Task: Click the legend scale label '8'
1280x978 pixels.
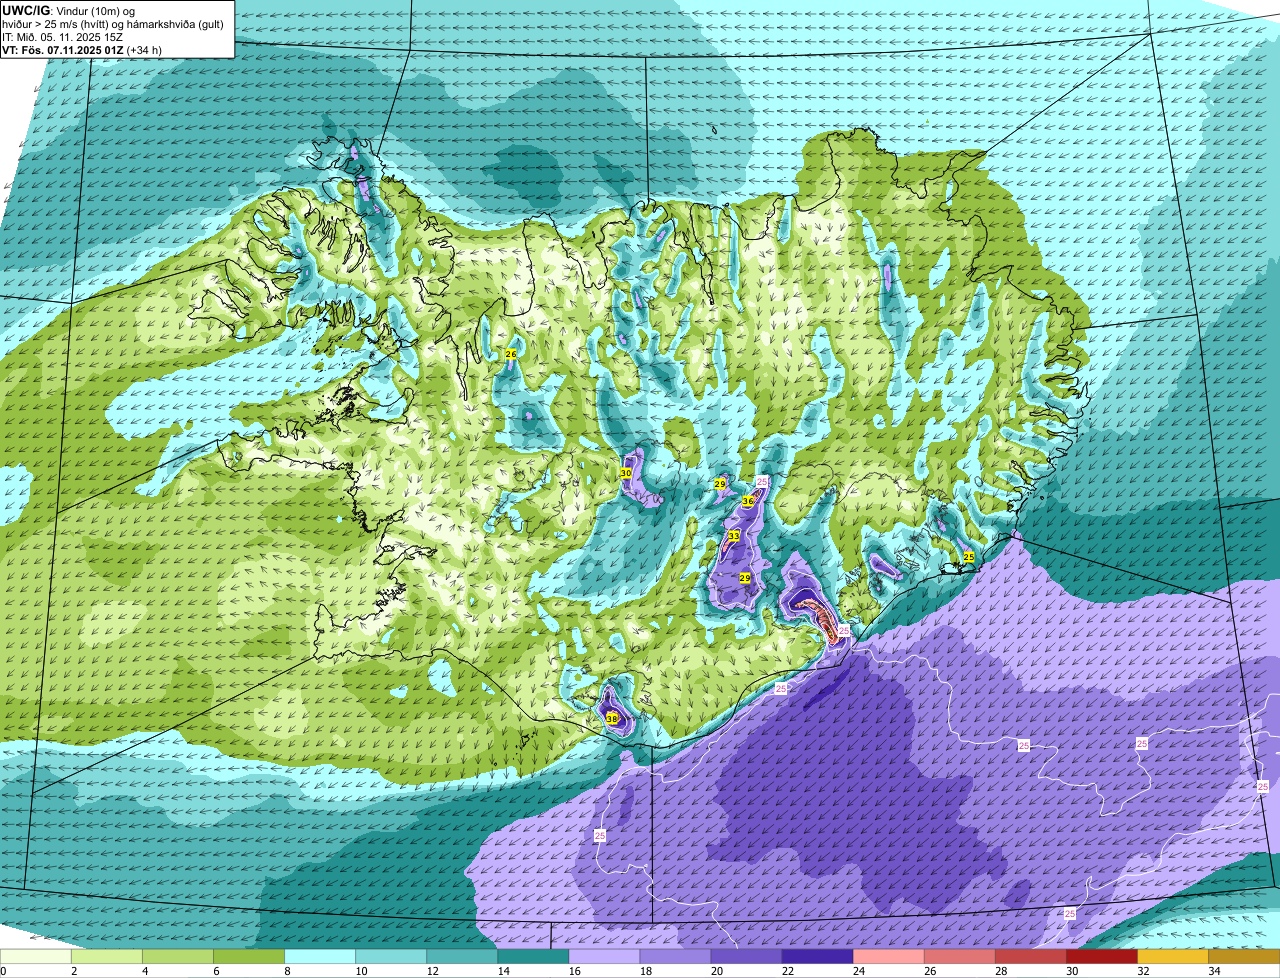Action: point(287,971)
